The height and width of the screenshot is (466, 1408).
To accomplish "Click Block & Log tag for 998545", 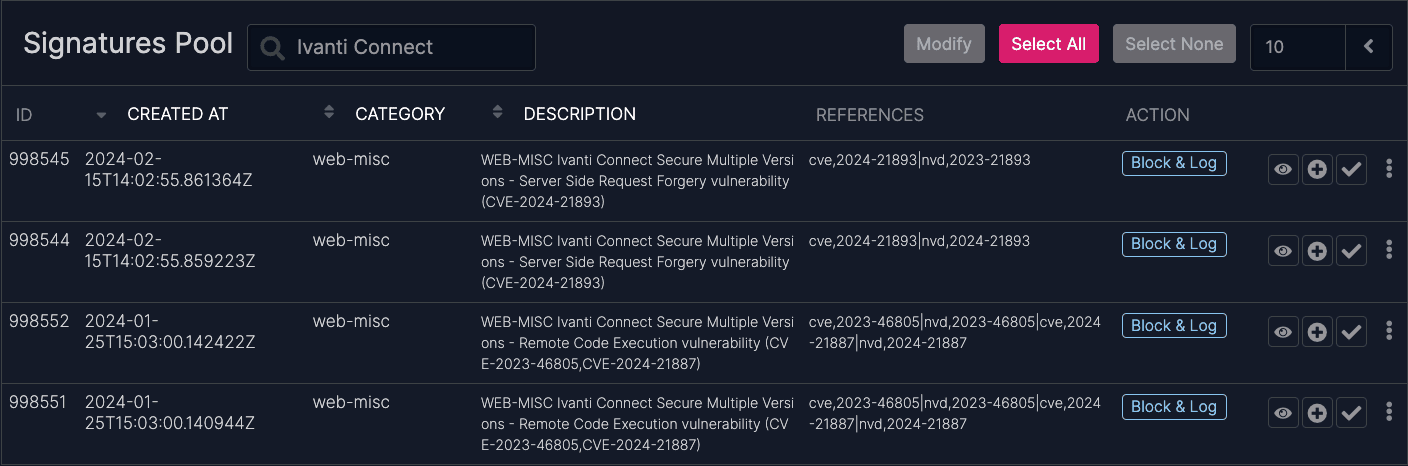I will 1174,163.
